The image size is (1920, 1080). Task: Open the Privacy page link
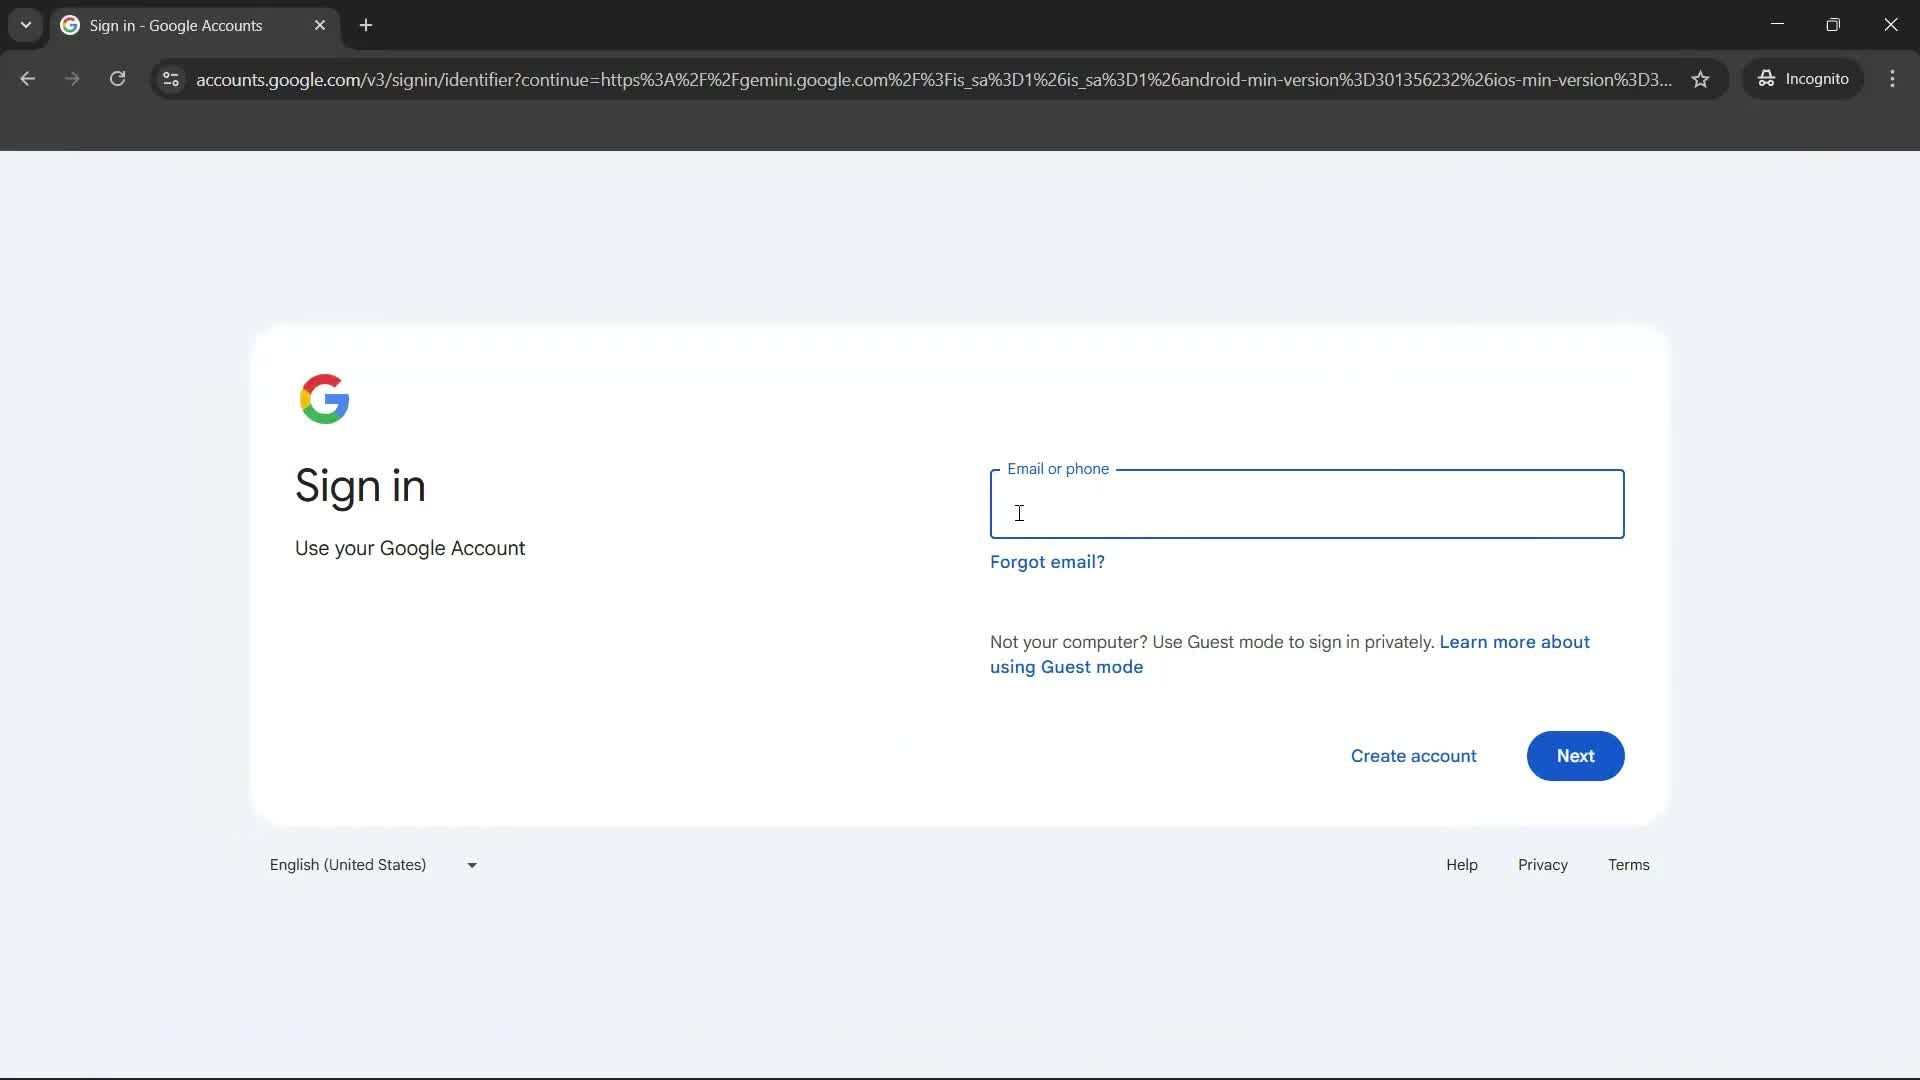point(1542,864)
